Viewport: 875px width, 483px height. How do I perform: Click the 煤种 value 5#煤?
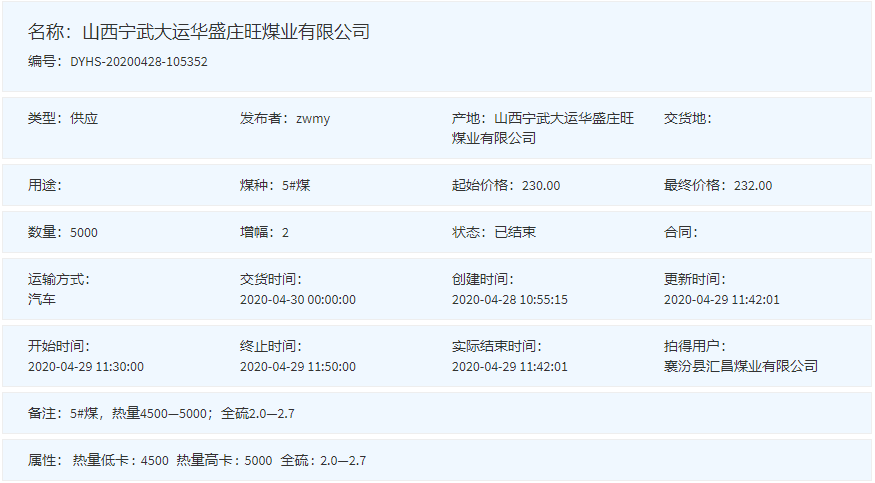click(296, 185)
